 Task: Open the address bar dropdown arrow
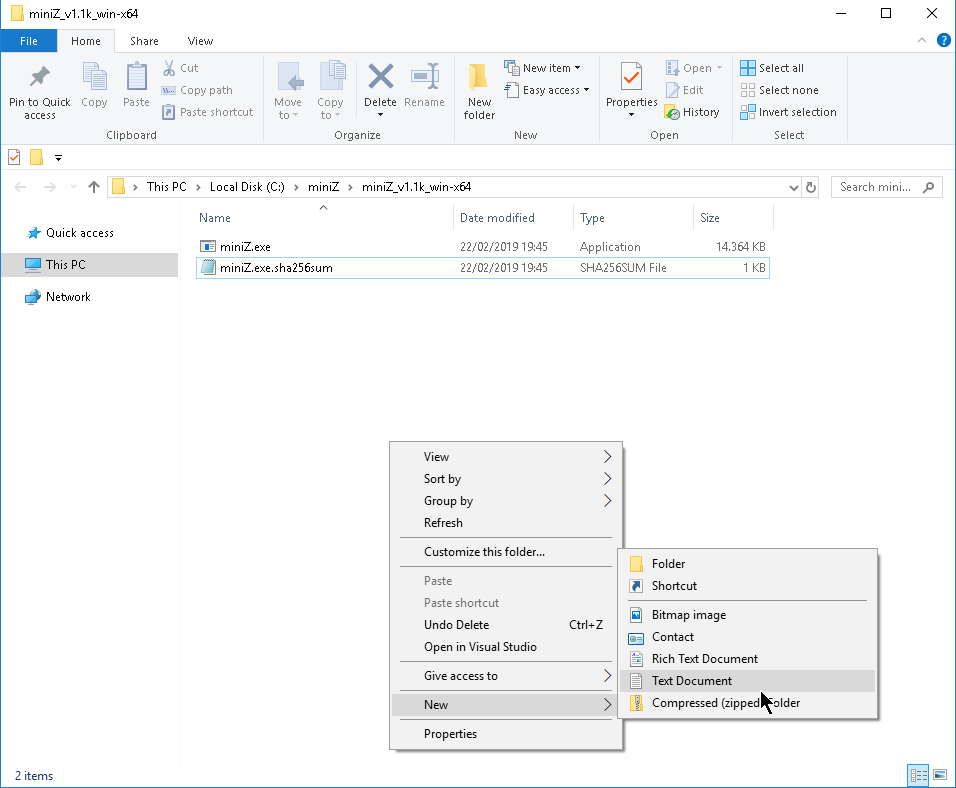point(794,186)
